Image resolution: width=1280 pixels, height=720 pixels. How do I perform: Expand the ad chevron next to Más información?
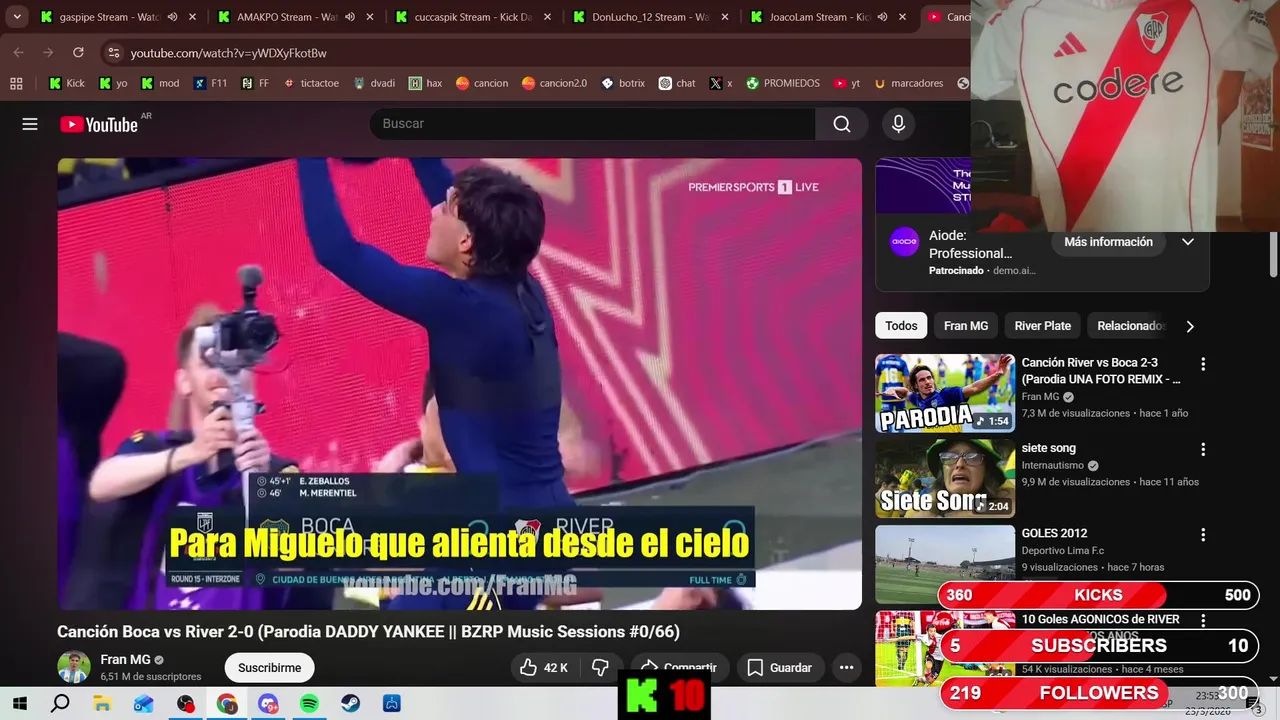point(1188,242)
